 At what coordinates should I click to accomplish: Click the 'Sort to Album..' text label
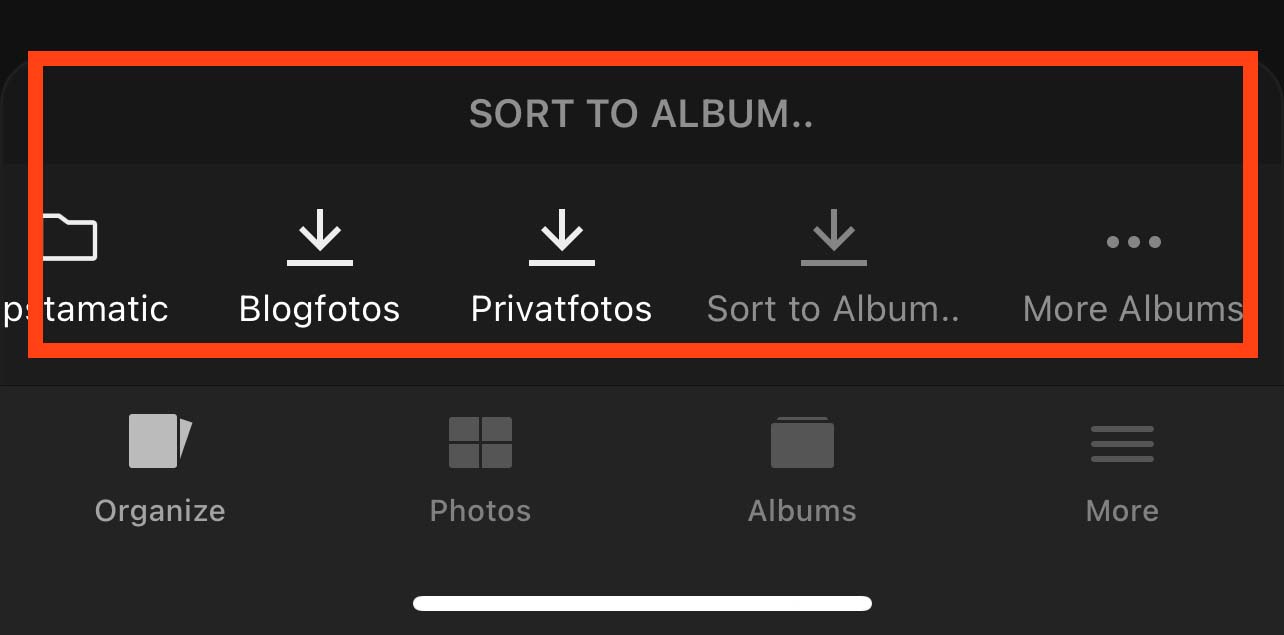click(x=833, y=309)
